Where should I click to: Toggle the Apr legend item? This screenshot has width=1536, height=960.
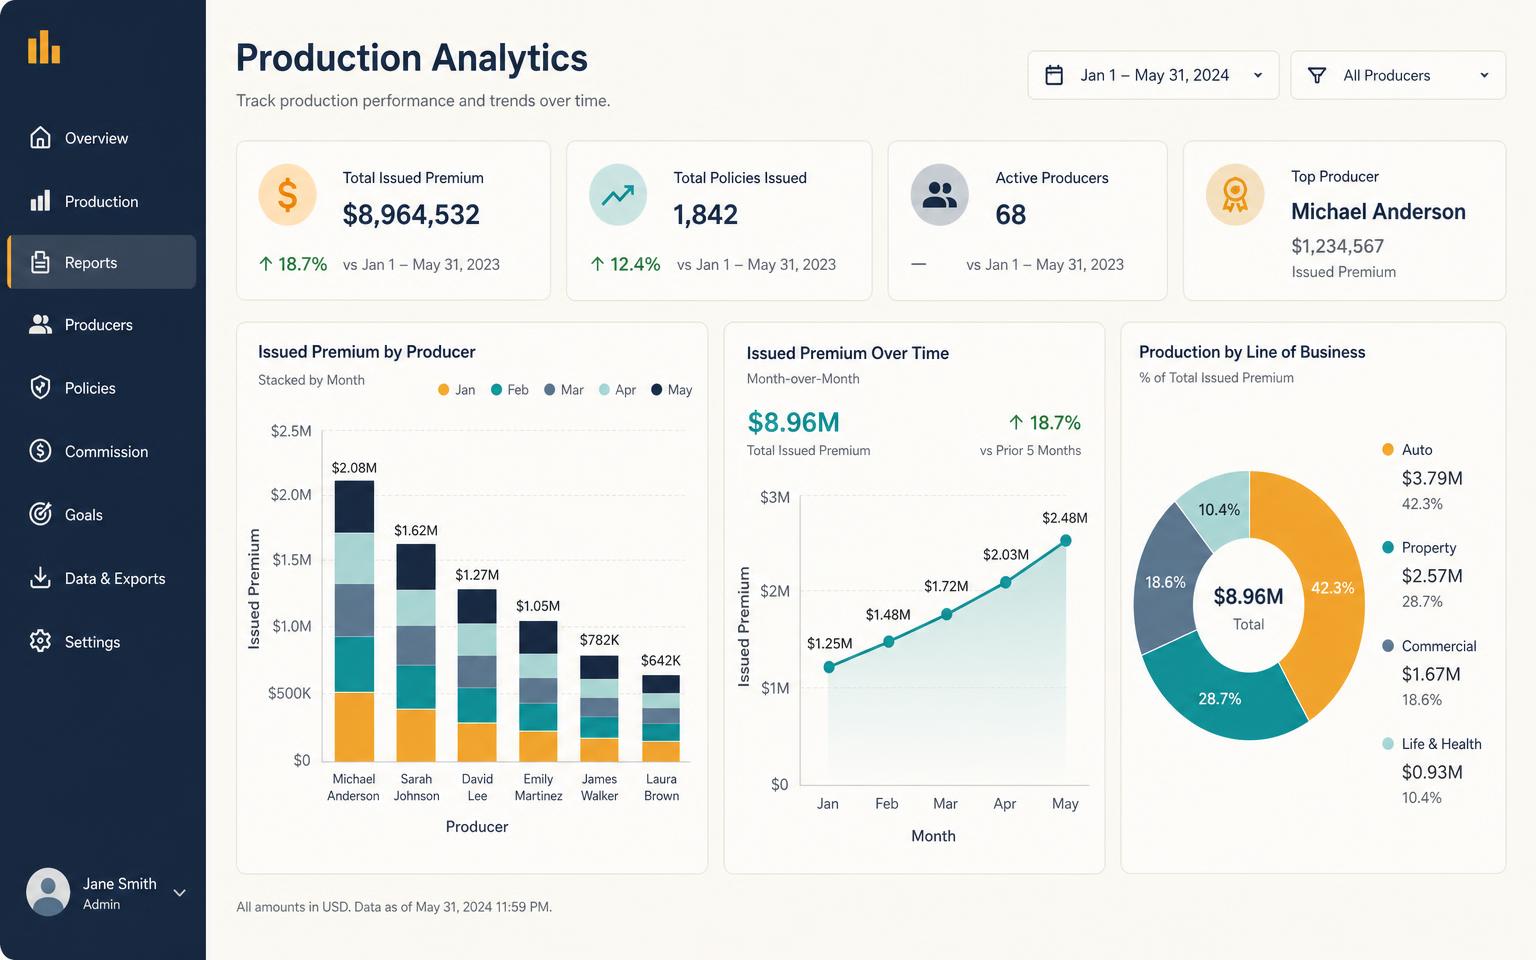(x=617, y=390)
